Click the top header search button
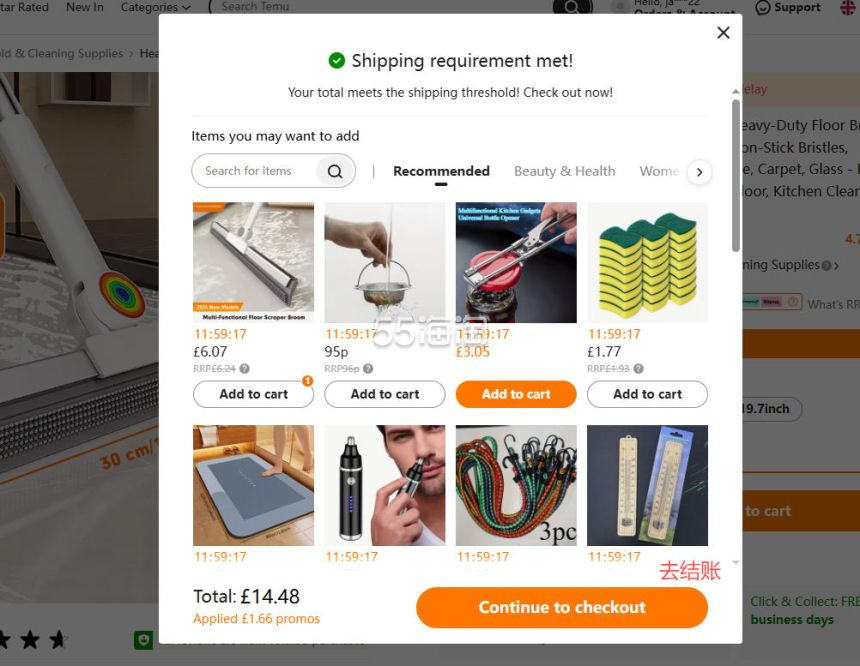The width and height of the screenshot is (860, 666). point(572,8)
